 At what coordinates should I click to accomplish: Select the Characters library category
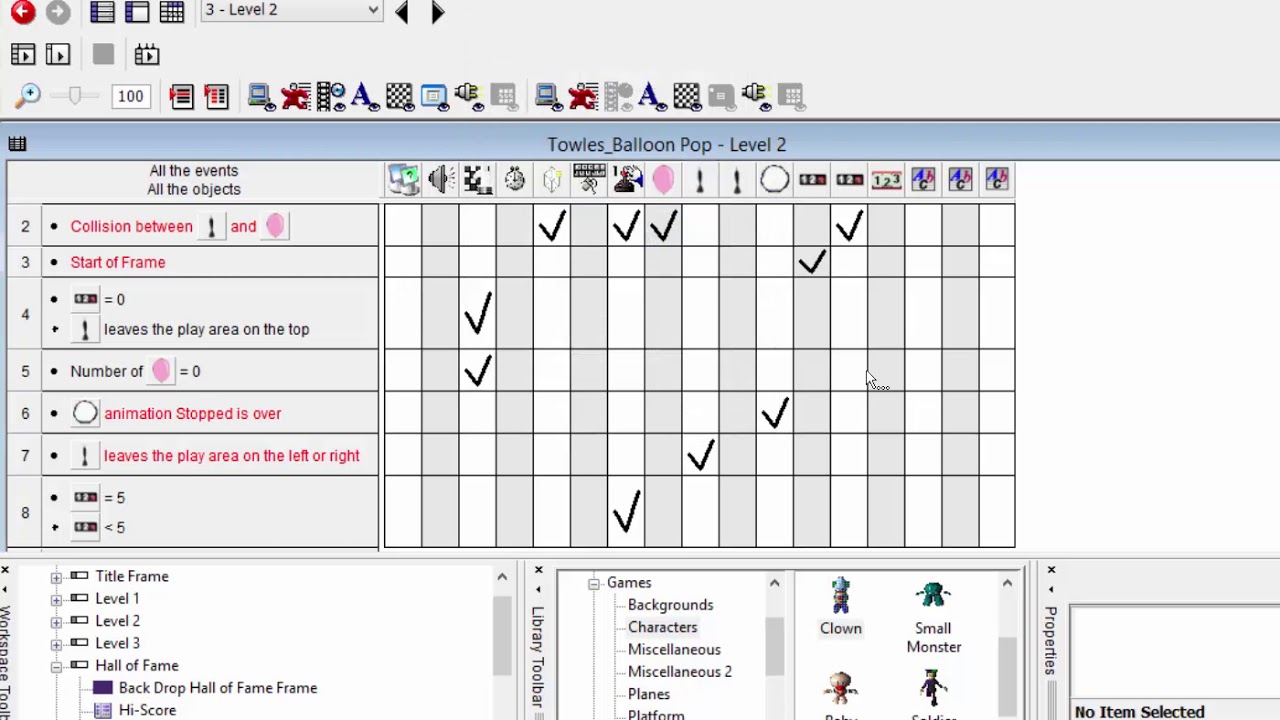tap(662, 627)
